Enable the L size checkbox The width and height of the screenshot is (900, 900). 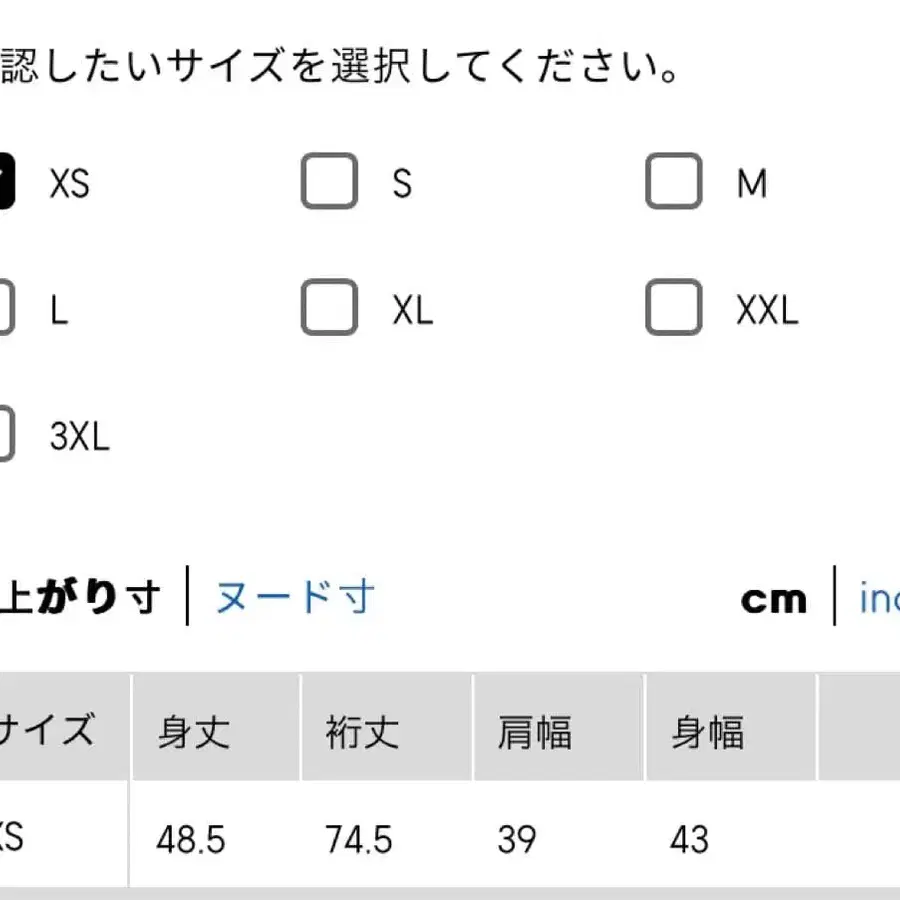5,308
